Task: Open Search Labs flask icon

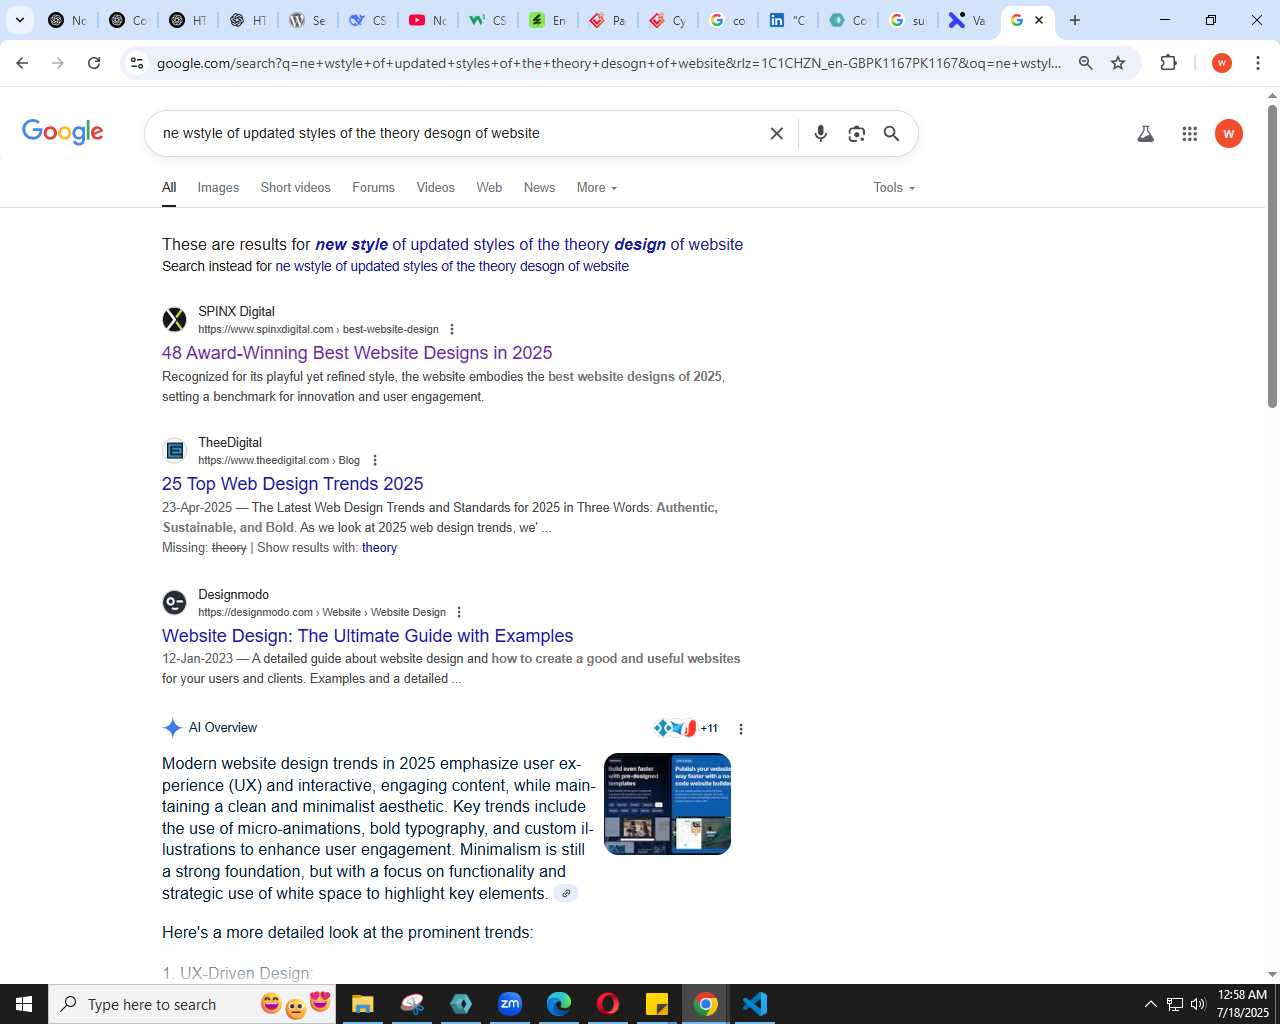Action: click(x=1146, y=134)
